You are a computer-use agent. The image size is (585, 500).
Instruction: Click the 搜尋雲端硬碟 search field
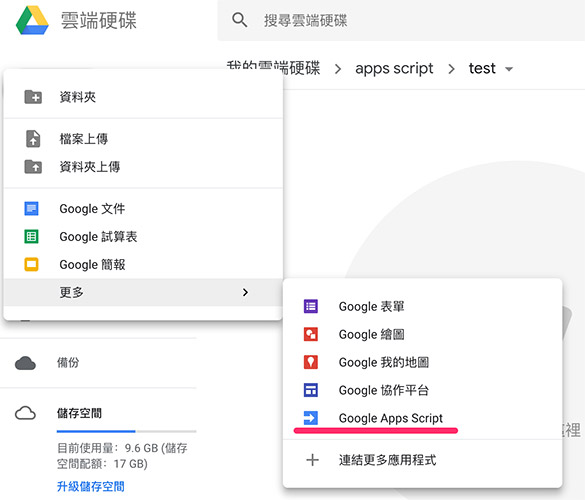pyautogui.click(x=401, y=20)
